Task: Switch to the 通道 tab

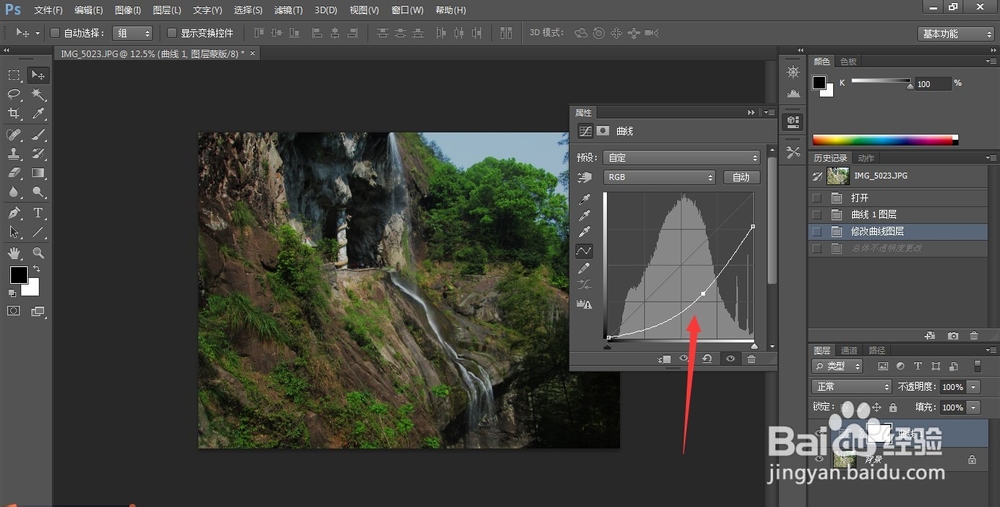Action: (x=848, y=350)
